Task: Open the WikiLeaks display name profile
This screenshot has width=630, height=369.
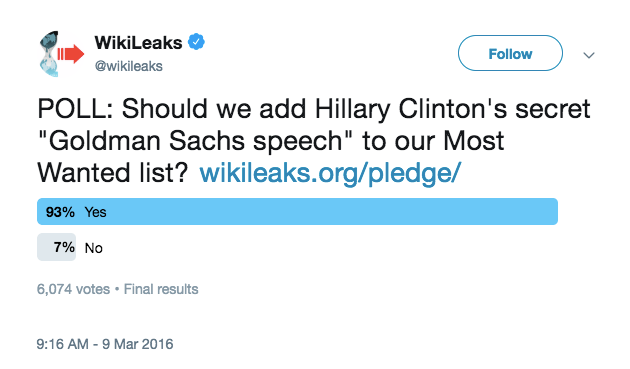Action: point(138,42)
